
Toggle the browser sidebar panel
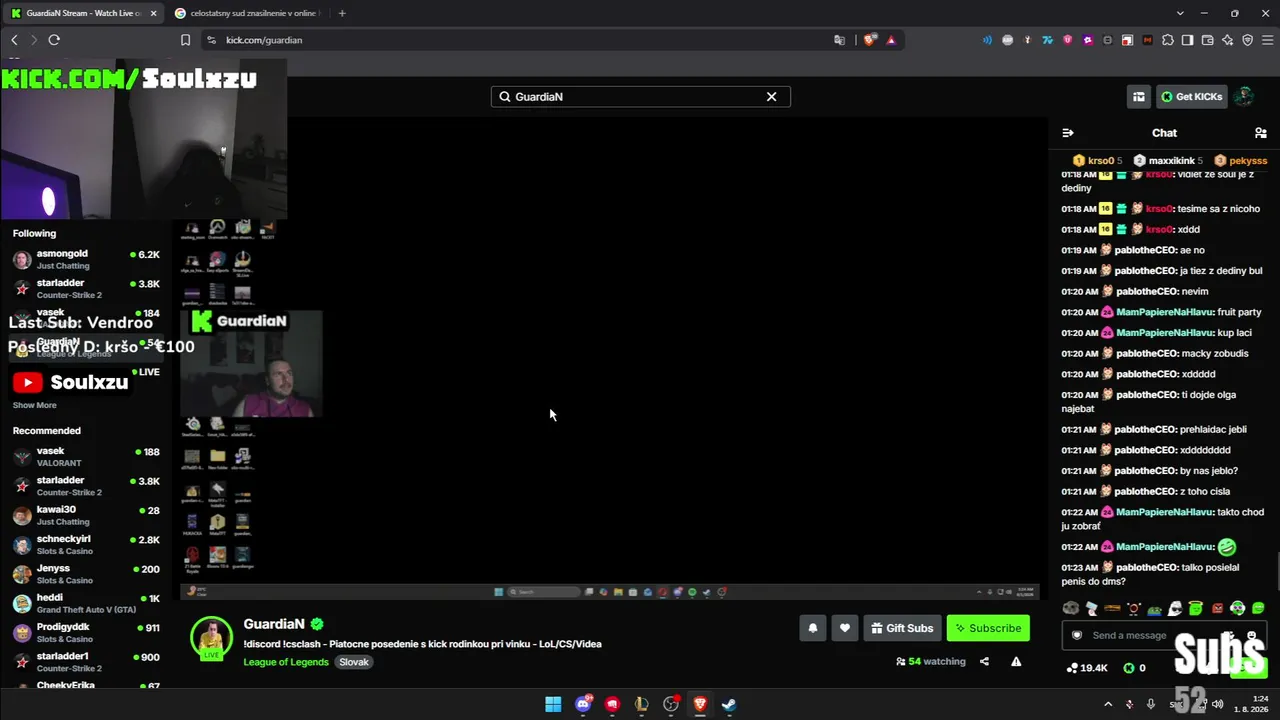[1187, 40]
